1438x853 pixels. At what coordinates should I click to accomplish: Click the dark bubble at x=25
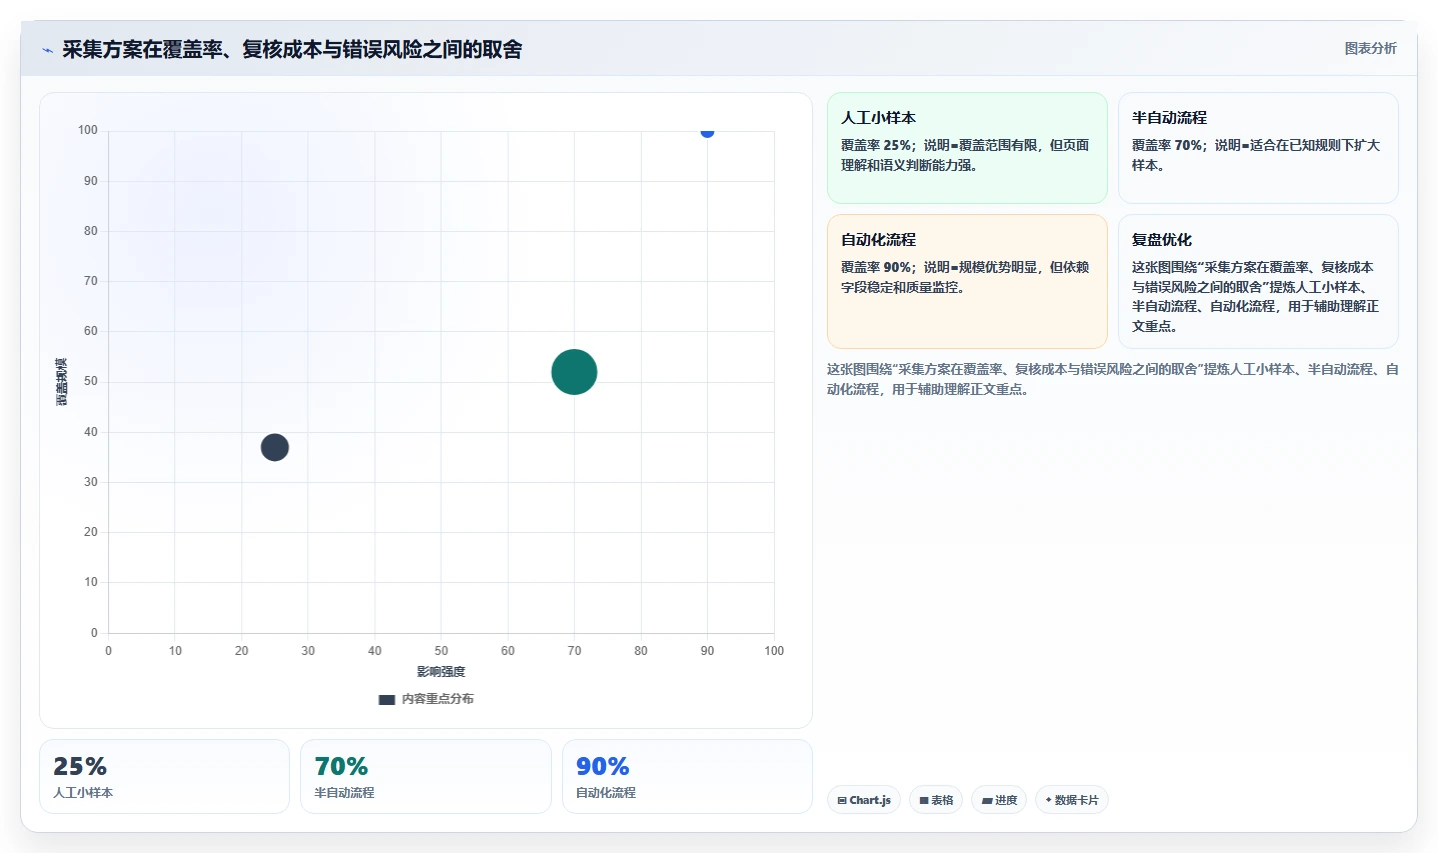tap(275, 447)
